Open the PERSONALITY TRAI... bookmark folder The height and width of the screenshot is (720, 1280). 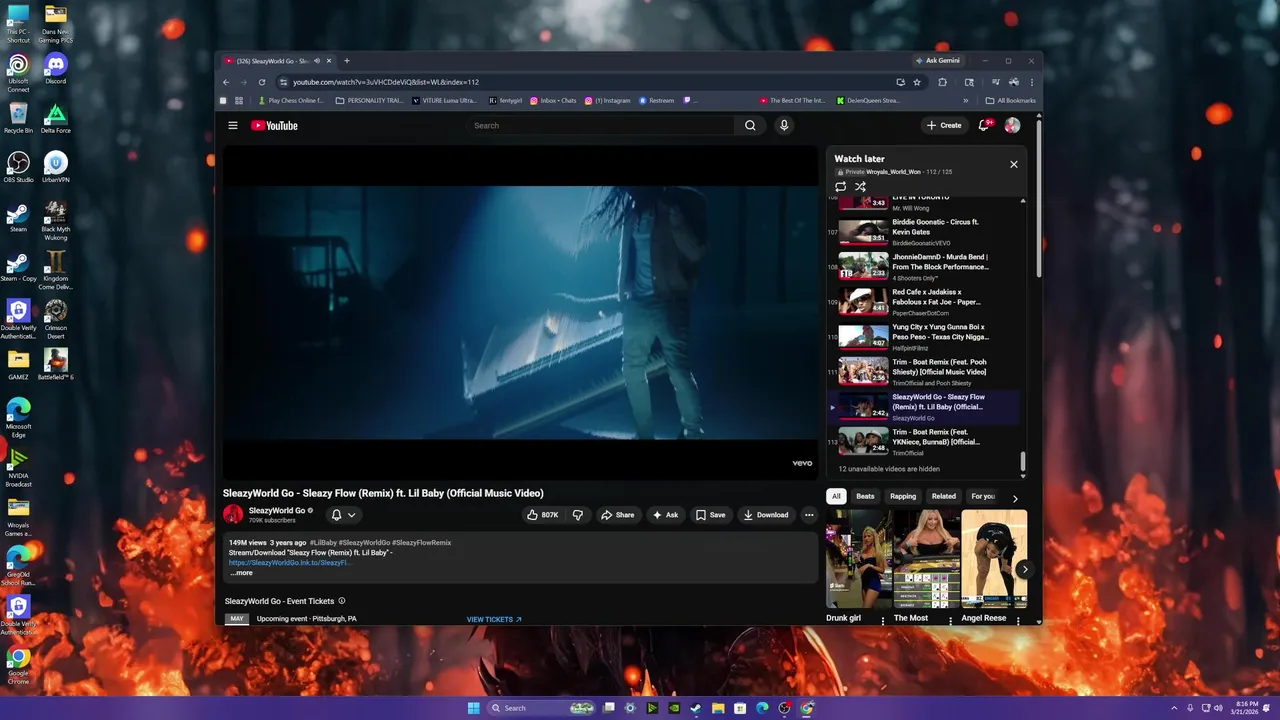[370, 100]
